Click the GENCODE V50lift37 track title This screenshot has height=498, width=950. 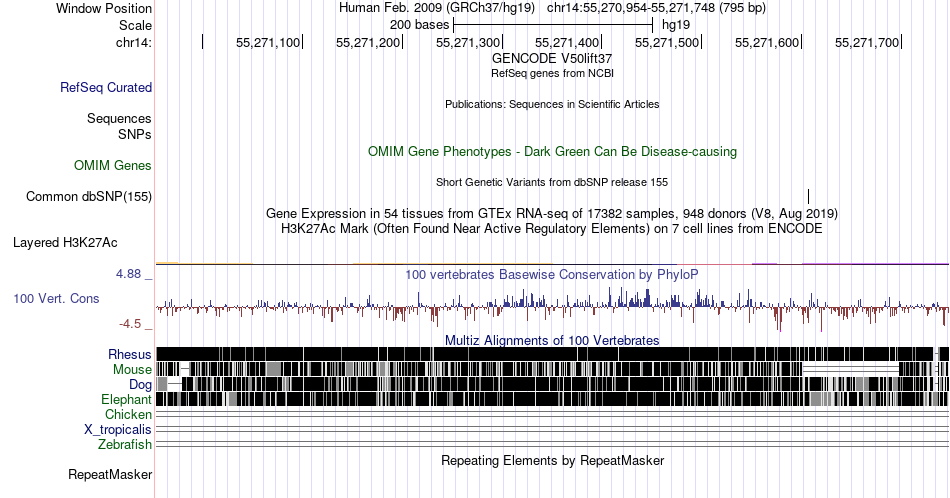click(552, 59)
